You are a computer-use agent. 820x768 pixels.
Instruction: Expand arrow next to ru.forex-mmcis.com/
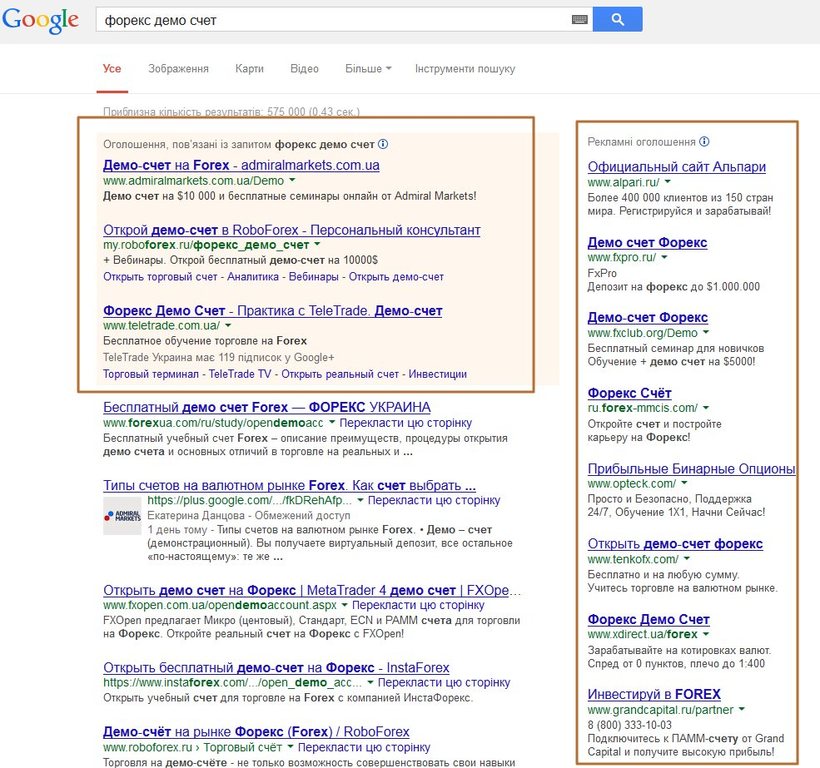pyautogui.click(x=705, y=408)
